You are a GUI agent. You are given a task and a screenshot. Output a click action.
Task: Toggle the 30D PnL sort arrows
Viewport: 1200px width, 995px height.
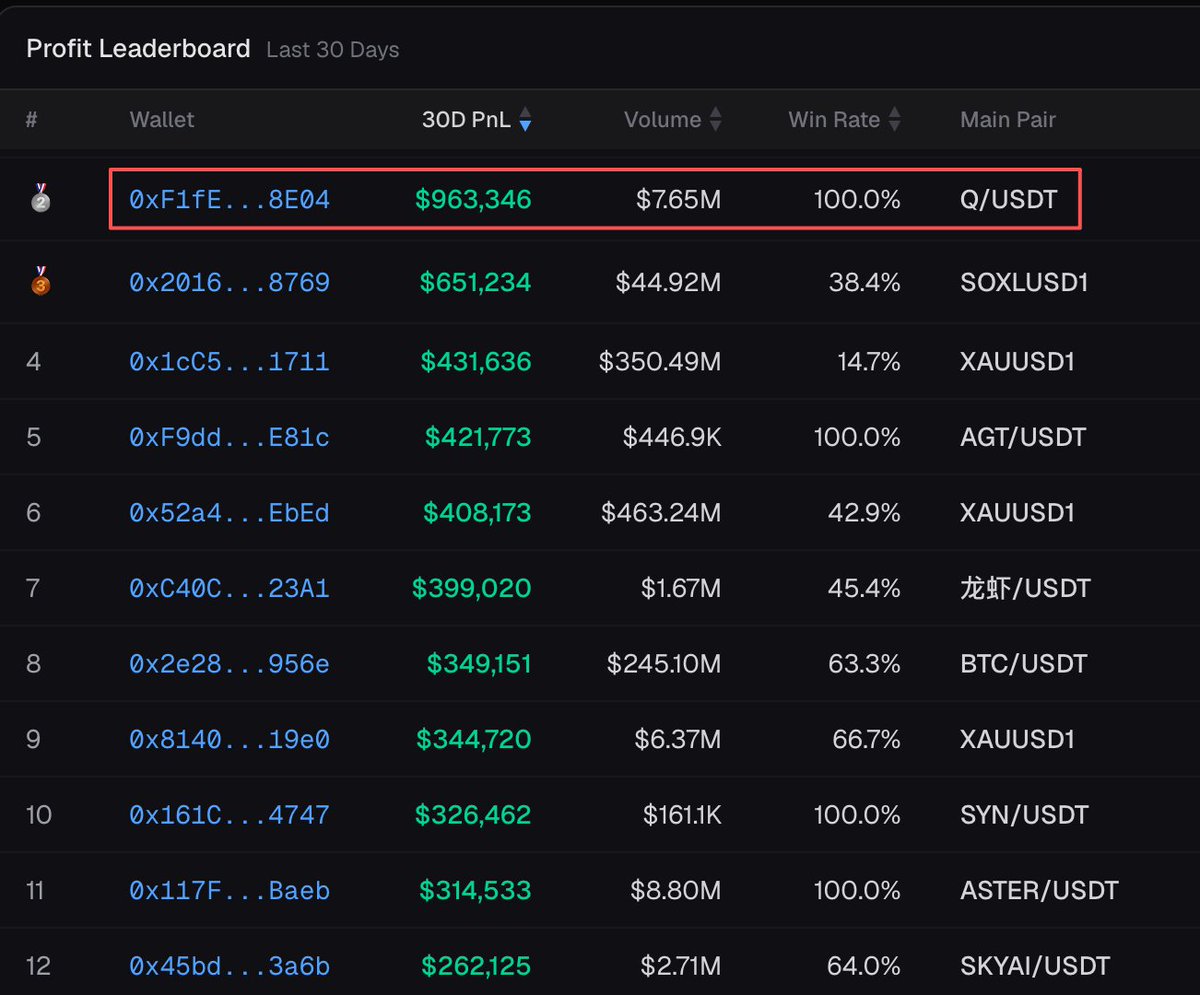click(x=525, y=120)
